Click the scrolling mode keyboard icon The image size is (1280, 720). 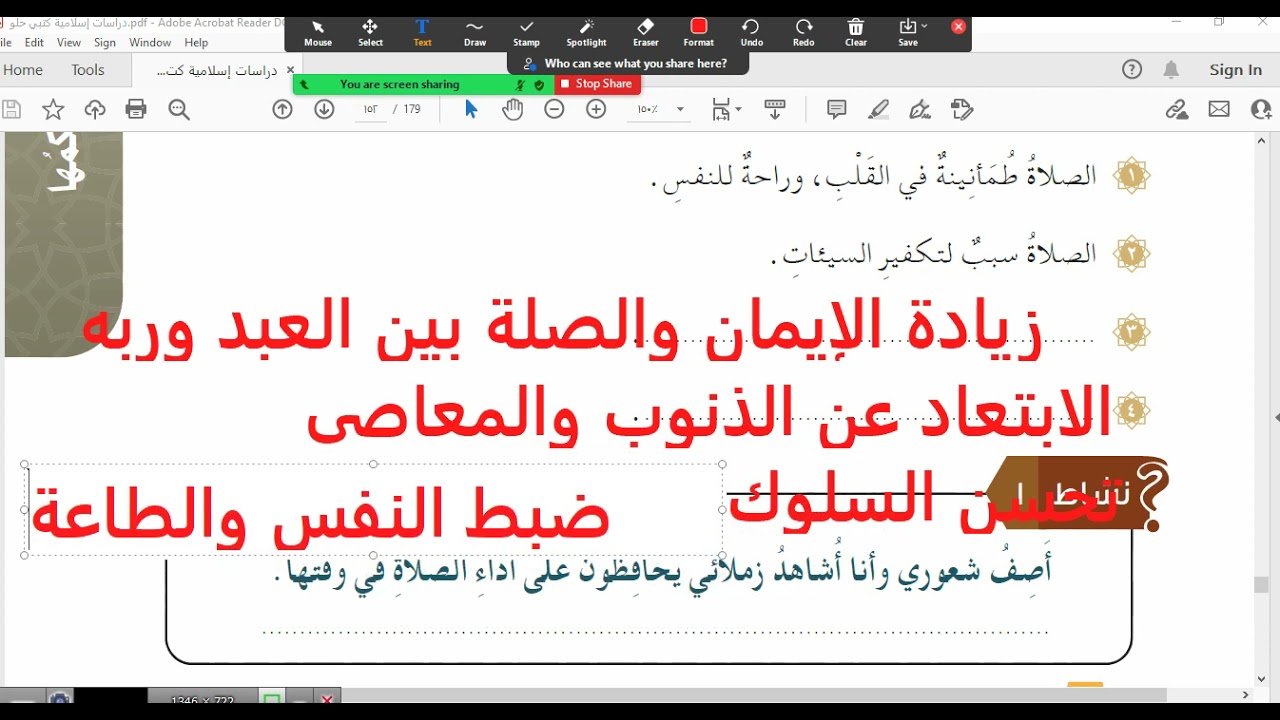(775, 109)
